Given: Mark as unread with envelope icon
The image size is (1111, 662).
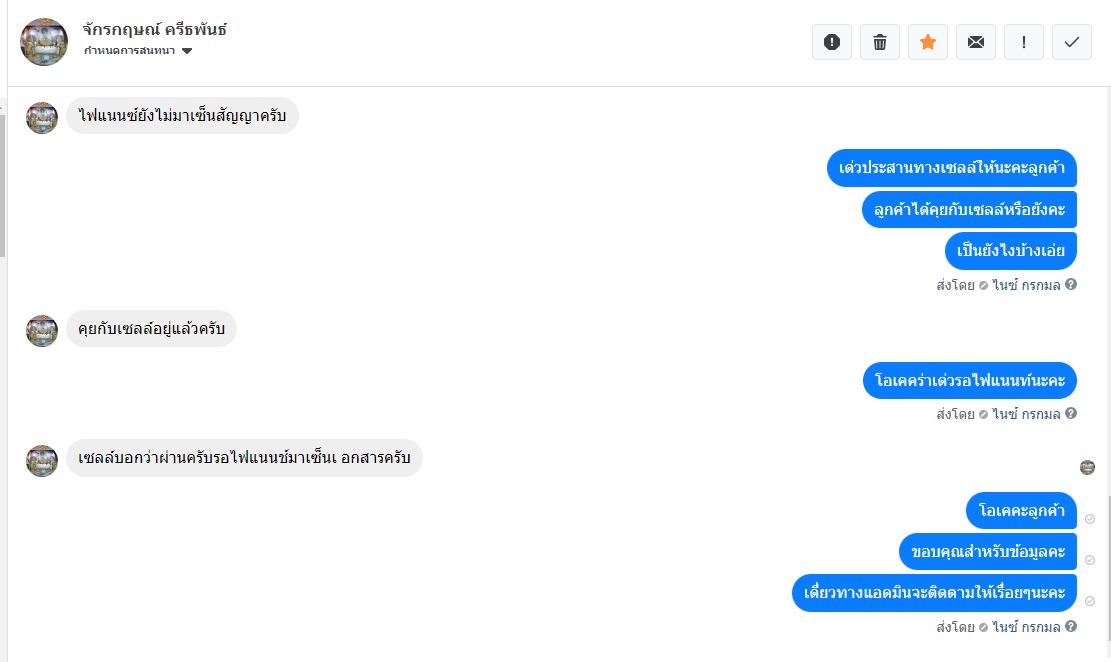Looking at the screenshot, I should pyautogui.click(x=976, y=42).
